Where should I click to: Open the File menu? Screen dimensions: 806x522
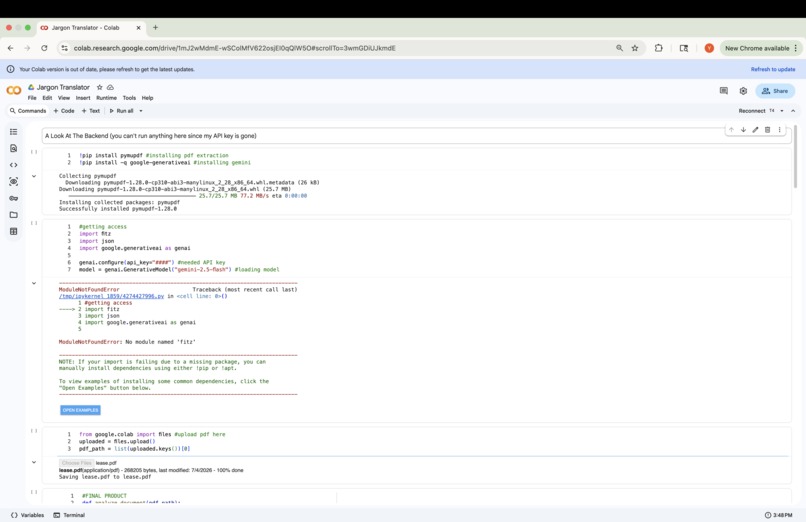click(32, 98)
